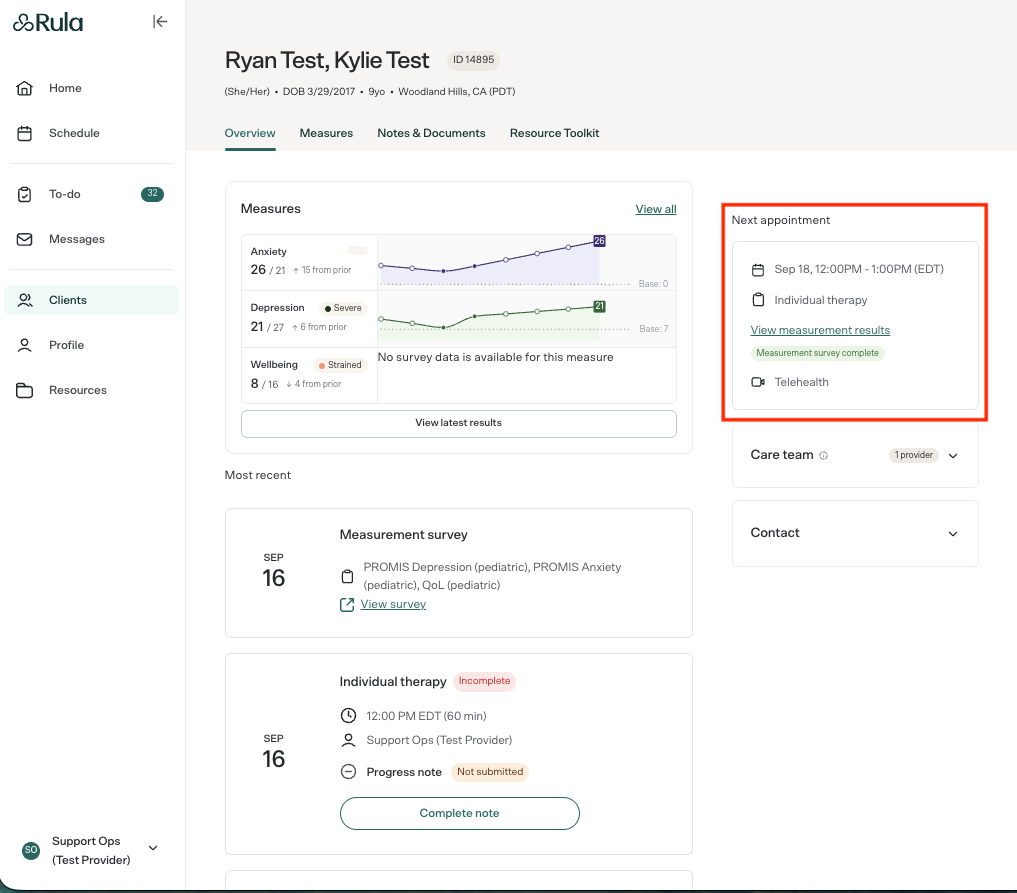Click the Care team info icon
The image size is (1017, 893).
[824, 455]
